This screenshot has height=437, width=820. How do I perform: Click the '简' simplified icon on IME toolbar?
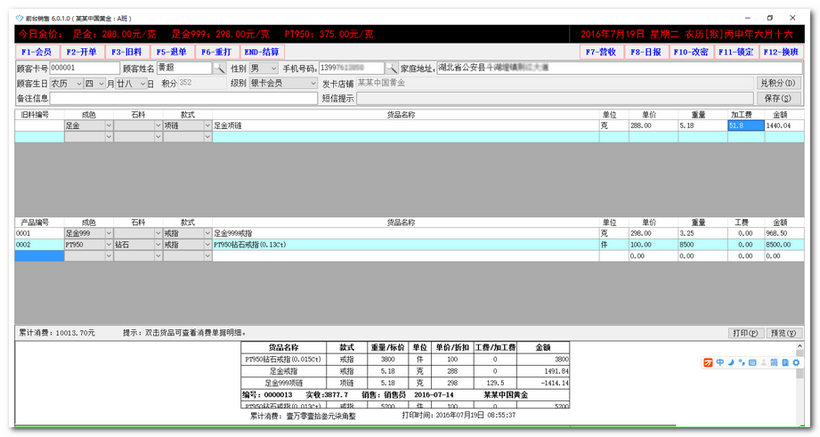pyautogui.click(x=774, y=362)
